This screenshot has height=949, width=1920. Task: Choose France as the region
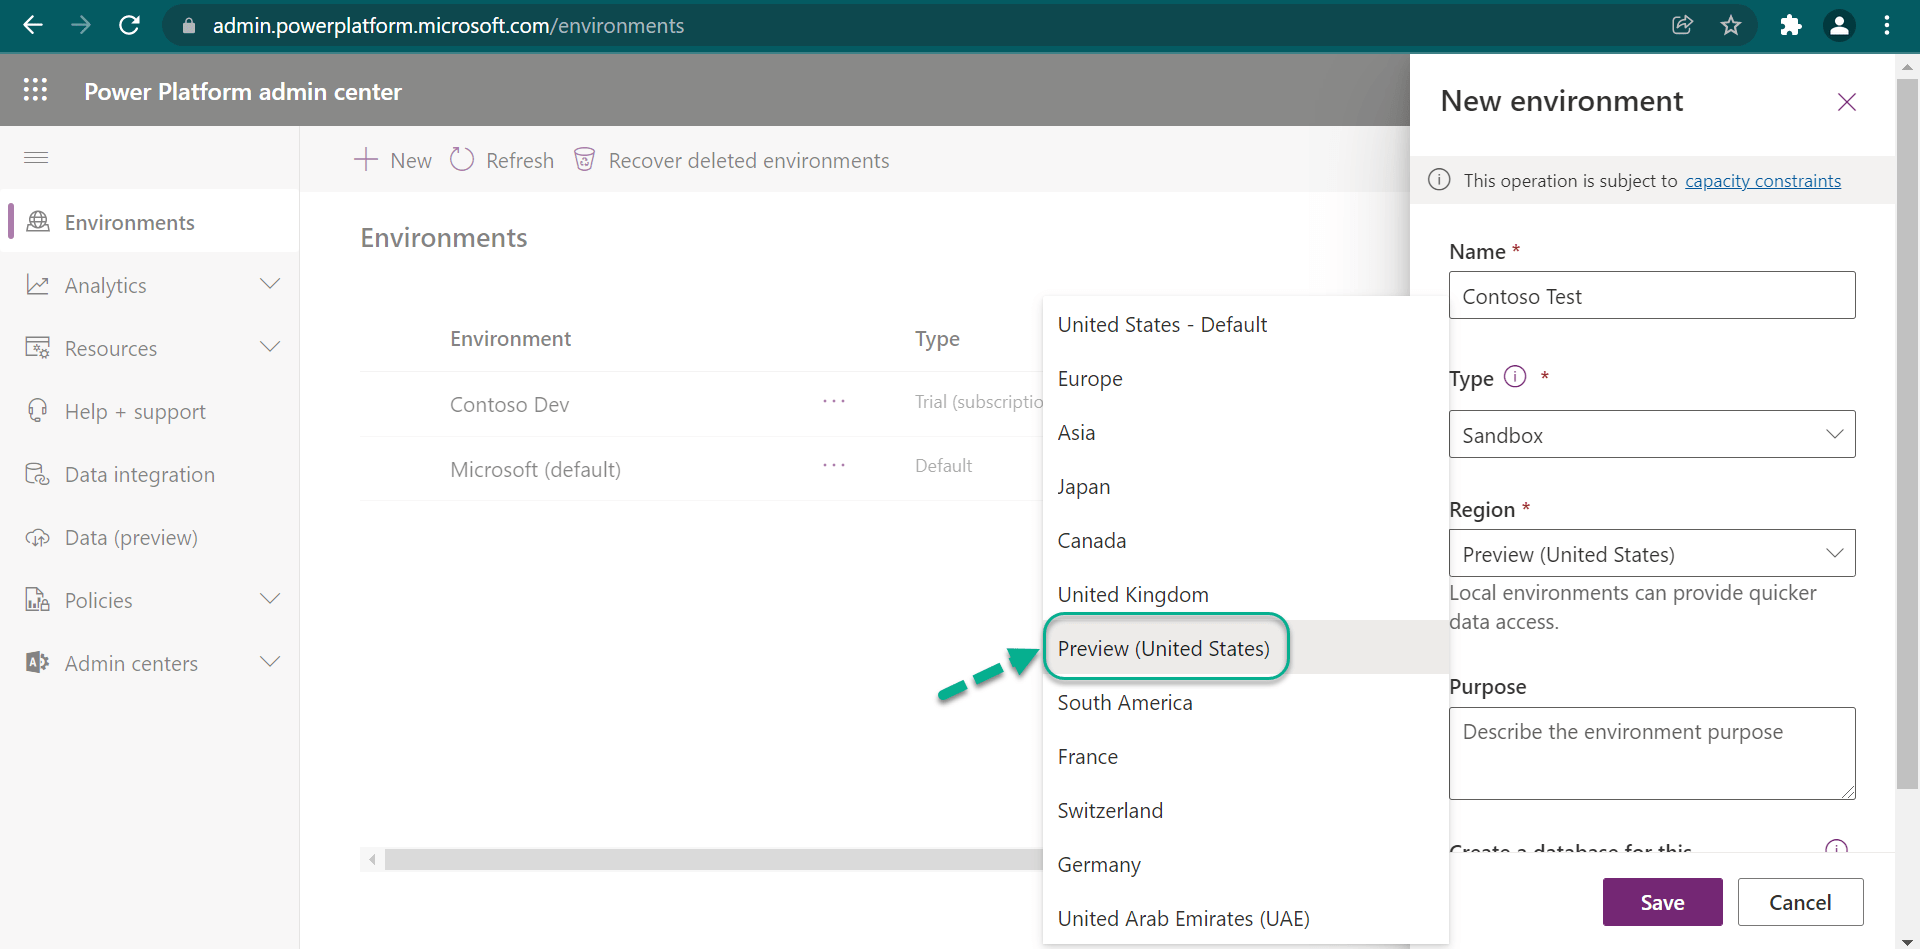tap(1245, 756)
